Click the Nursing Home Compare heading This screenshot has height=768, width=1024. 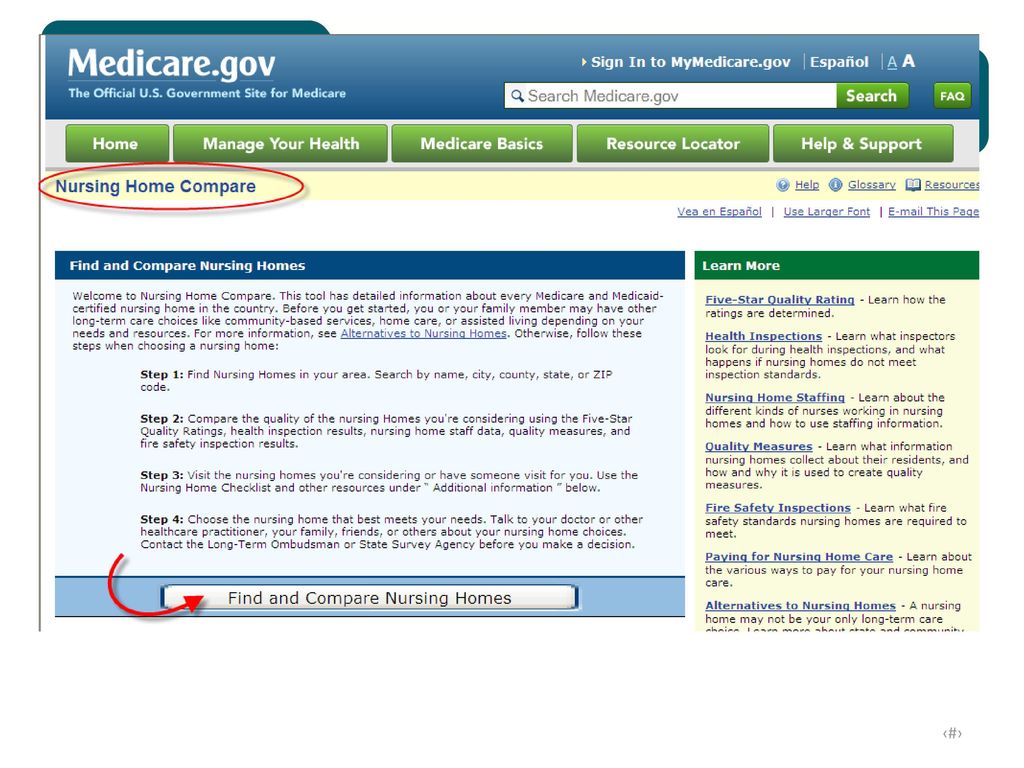(x=155, y=187)
